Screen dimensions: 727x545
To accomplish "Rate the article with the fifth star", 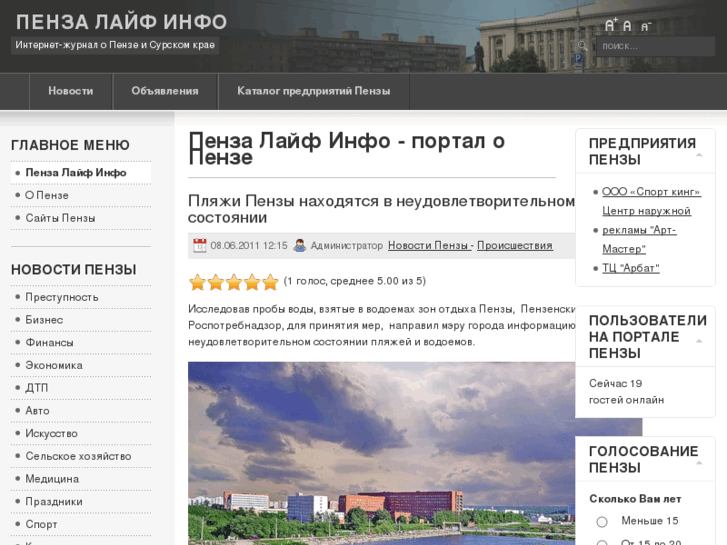I will point(270,282).
